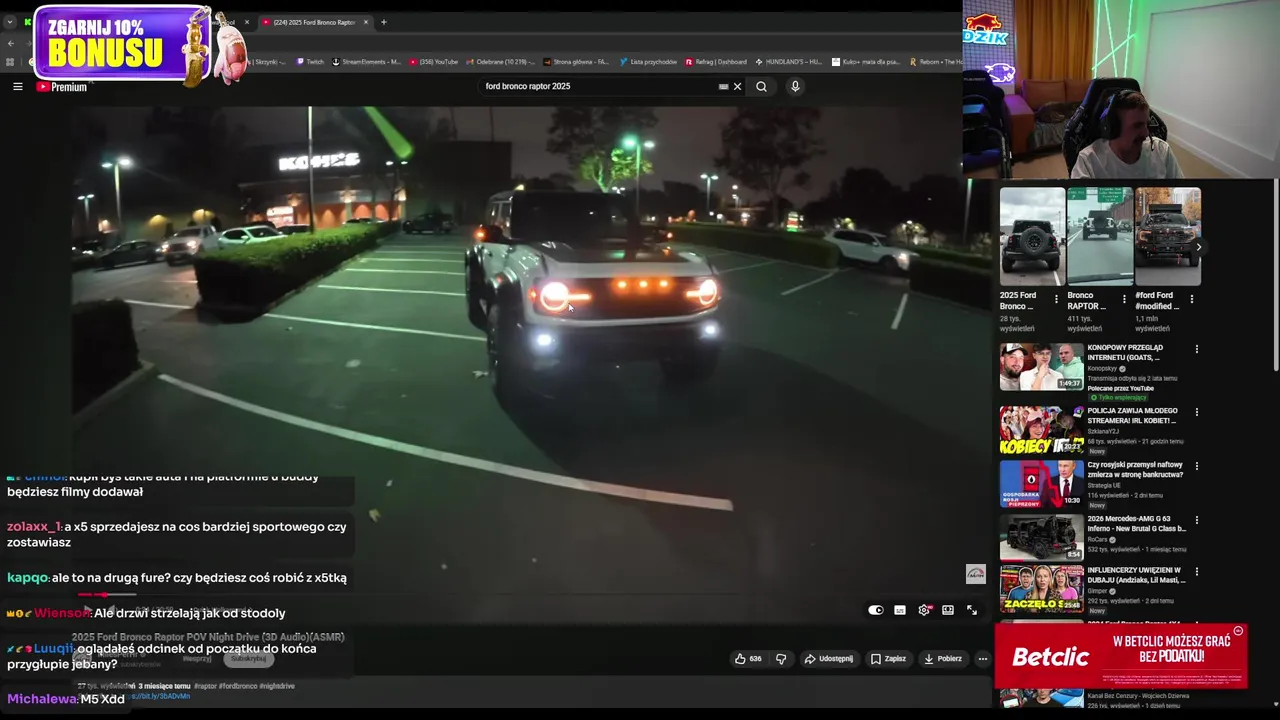Screen dimensions: 1280x720
Task: Open '2026 Mercedes-AMG G 63 Inferno' video thumbnail
Action: [1041, 537]
